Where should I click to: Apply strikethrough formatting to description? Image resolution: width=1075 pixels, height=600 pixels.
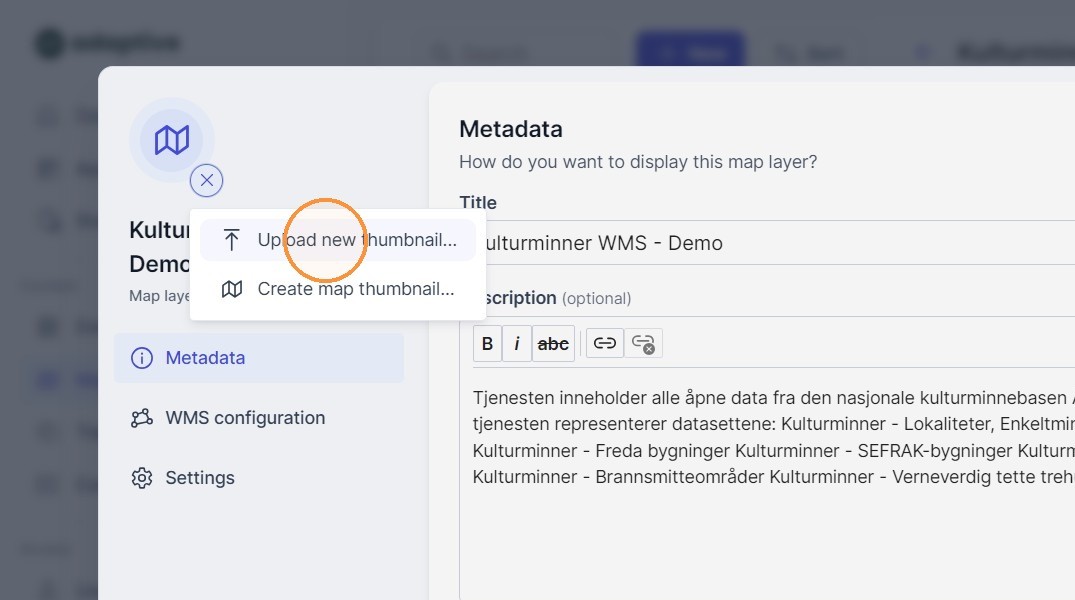[553, 344]
